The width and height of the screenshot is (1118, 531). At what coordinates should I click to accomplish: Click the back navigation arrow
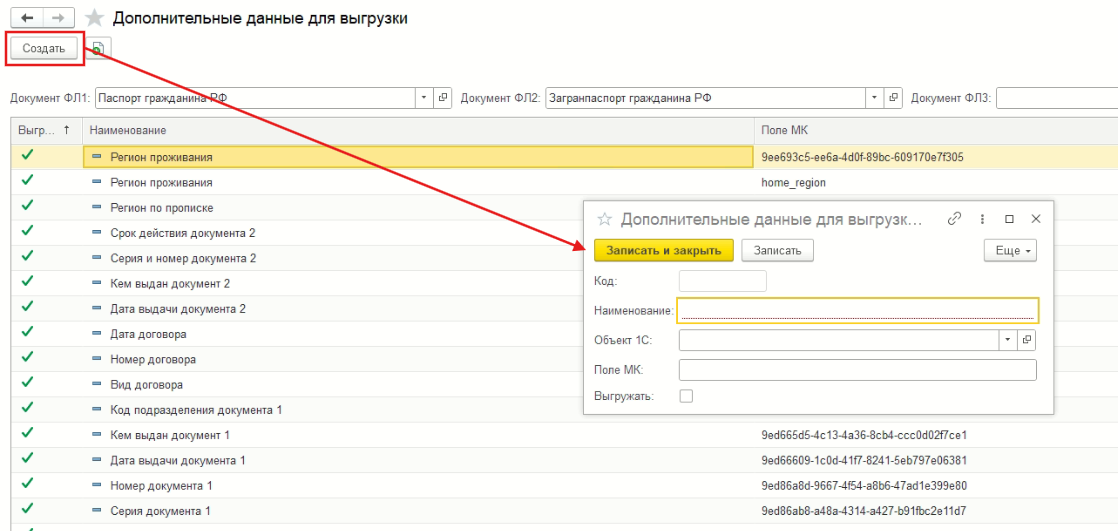pos(26,19)
